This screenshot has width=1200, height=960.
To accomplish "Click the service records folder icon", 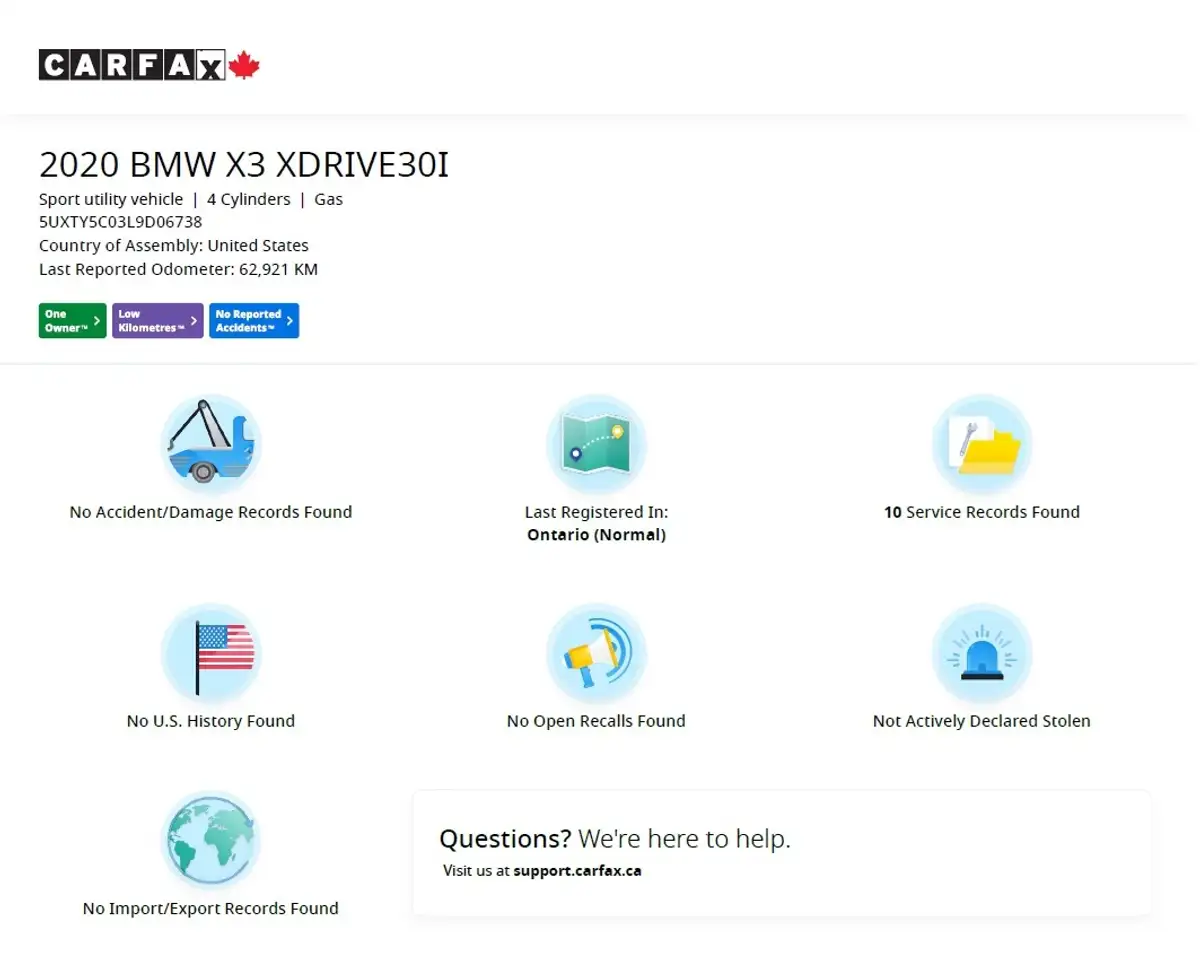I will click(x=982, y=444).
